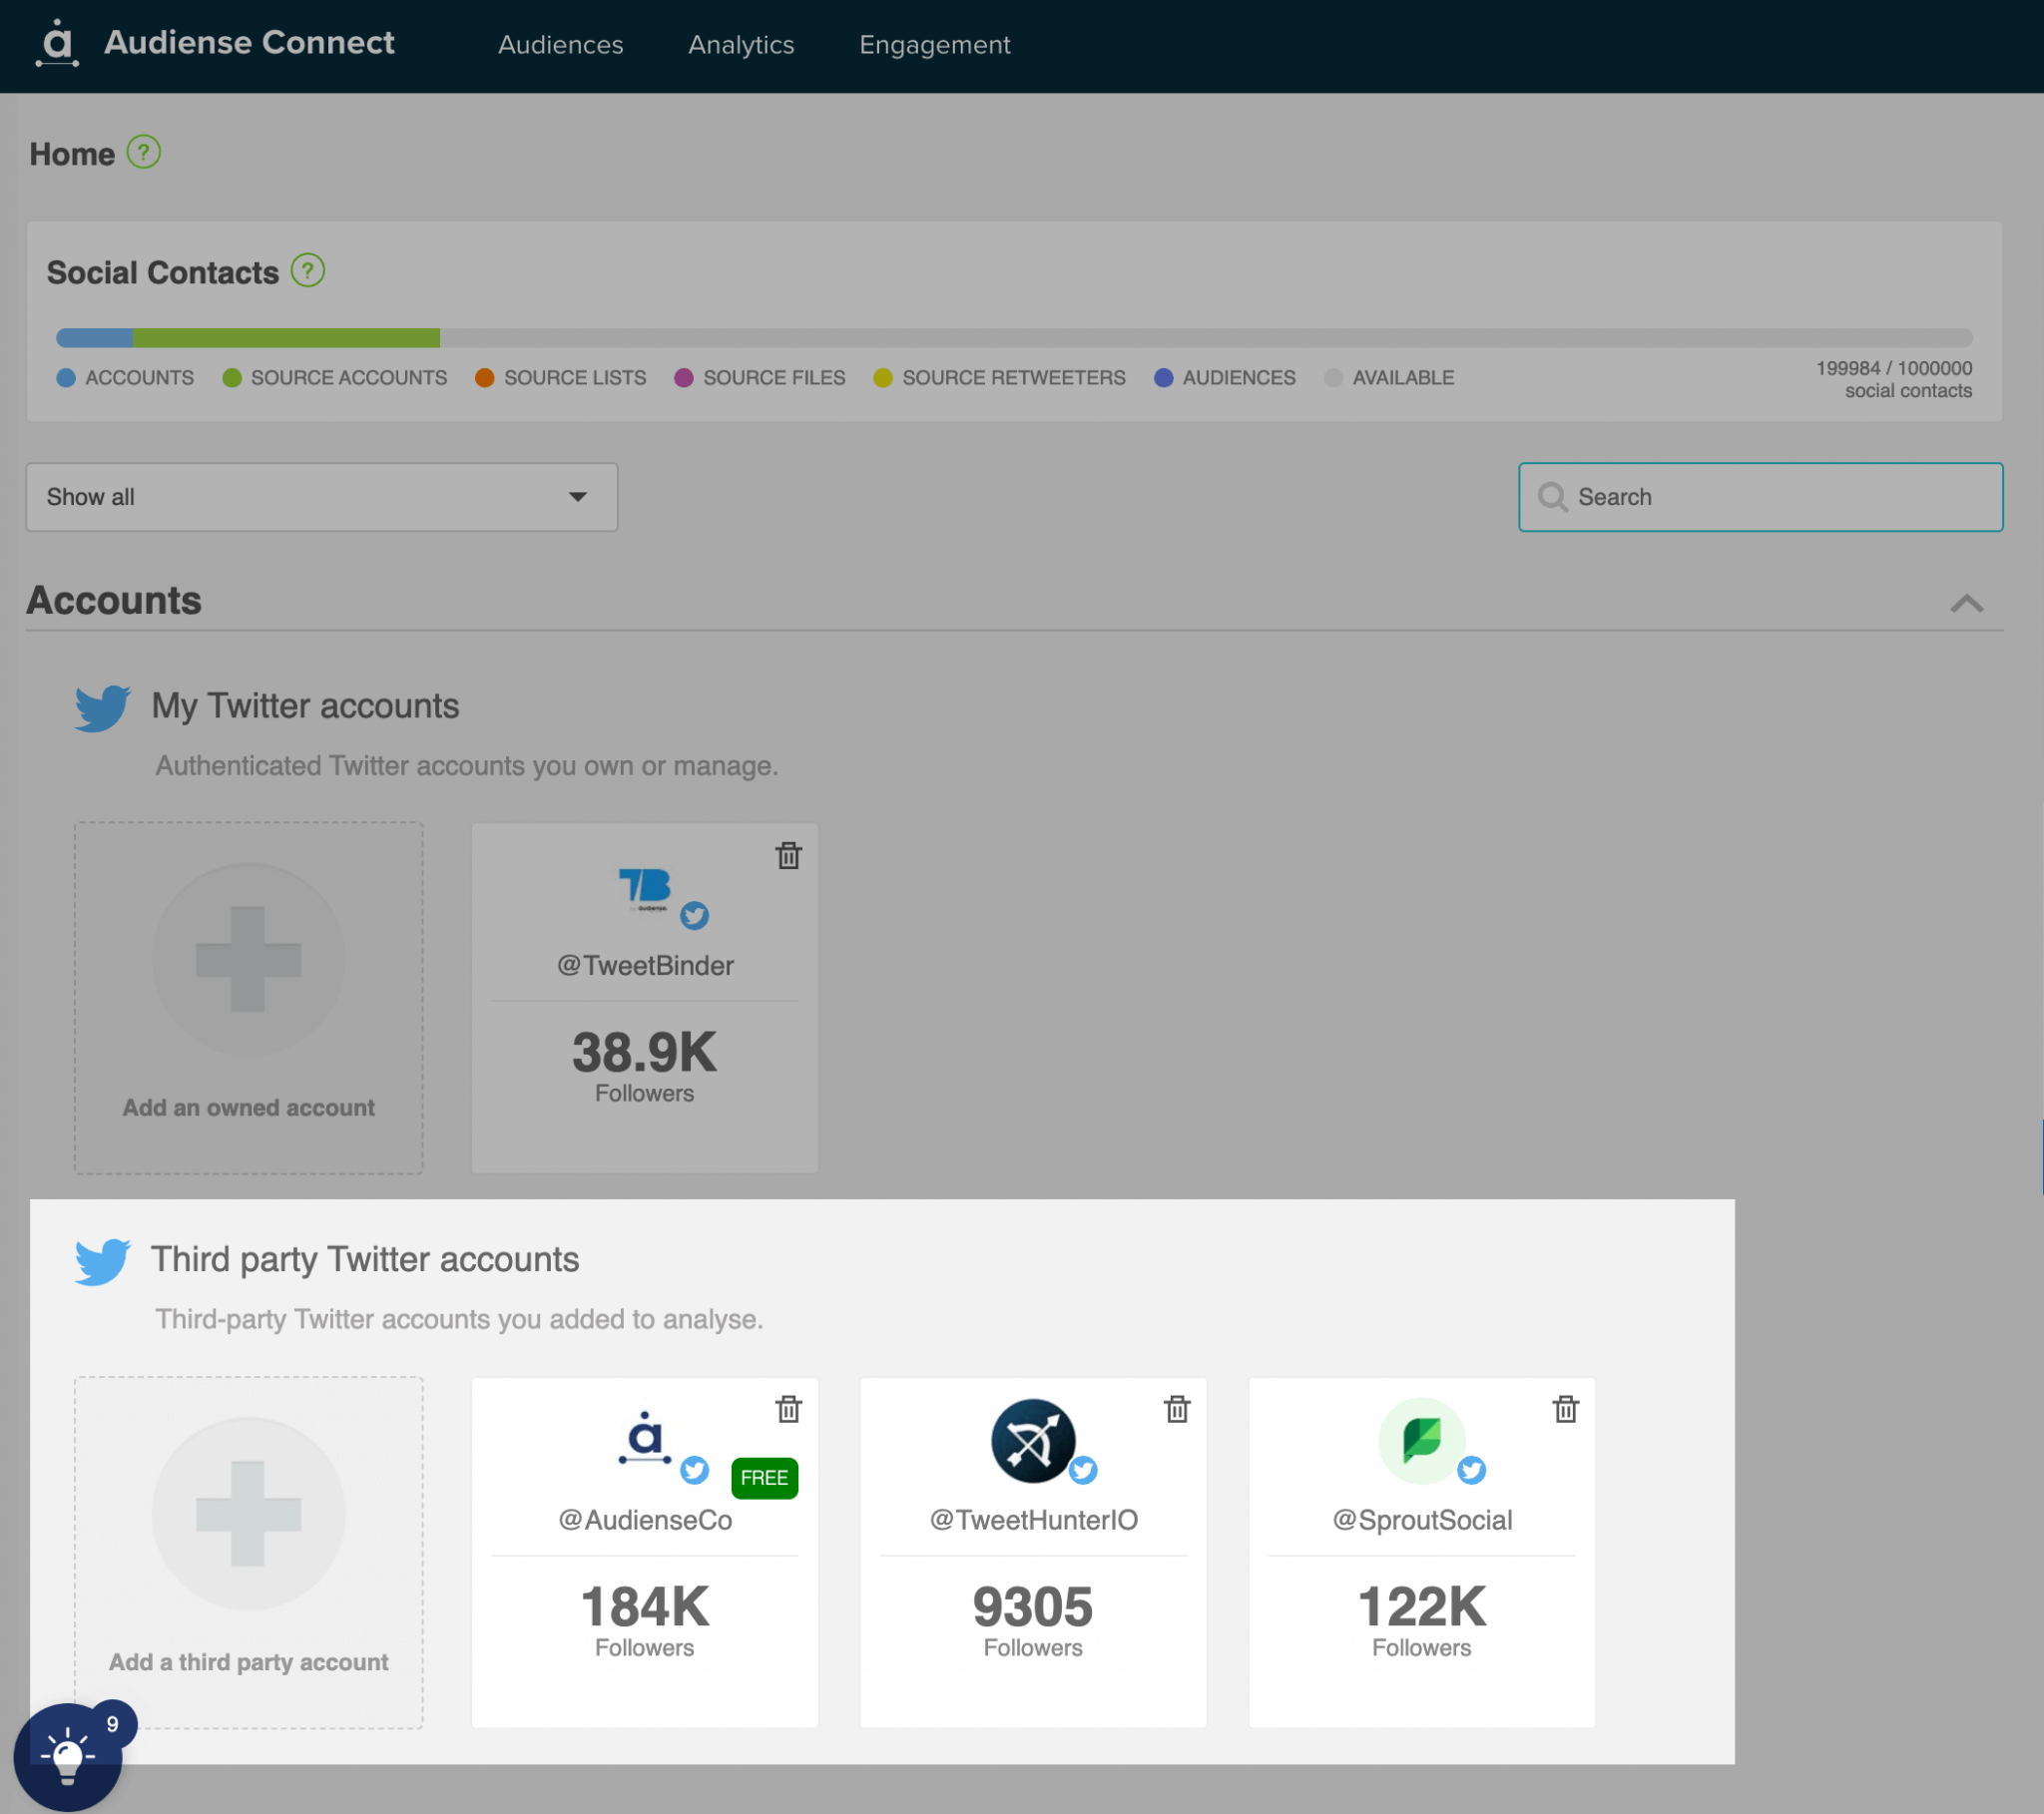Click the Search input field
The image size is (2044, 1814).
[x=1761, y=496]
